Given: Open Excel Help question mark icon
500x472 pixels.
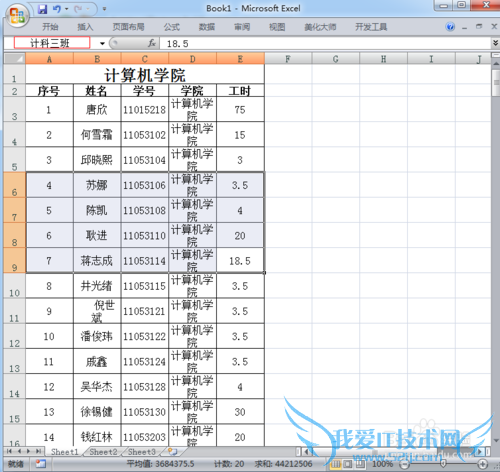Looking at the screenshot, I should (450, 27).
